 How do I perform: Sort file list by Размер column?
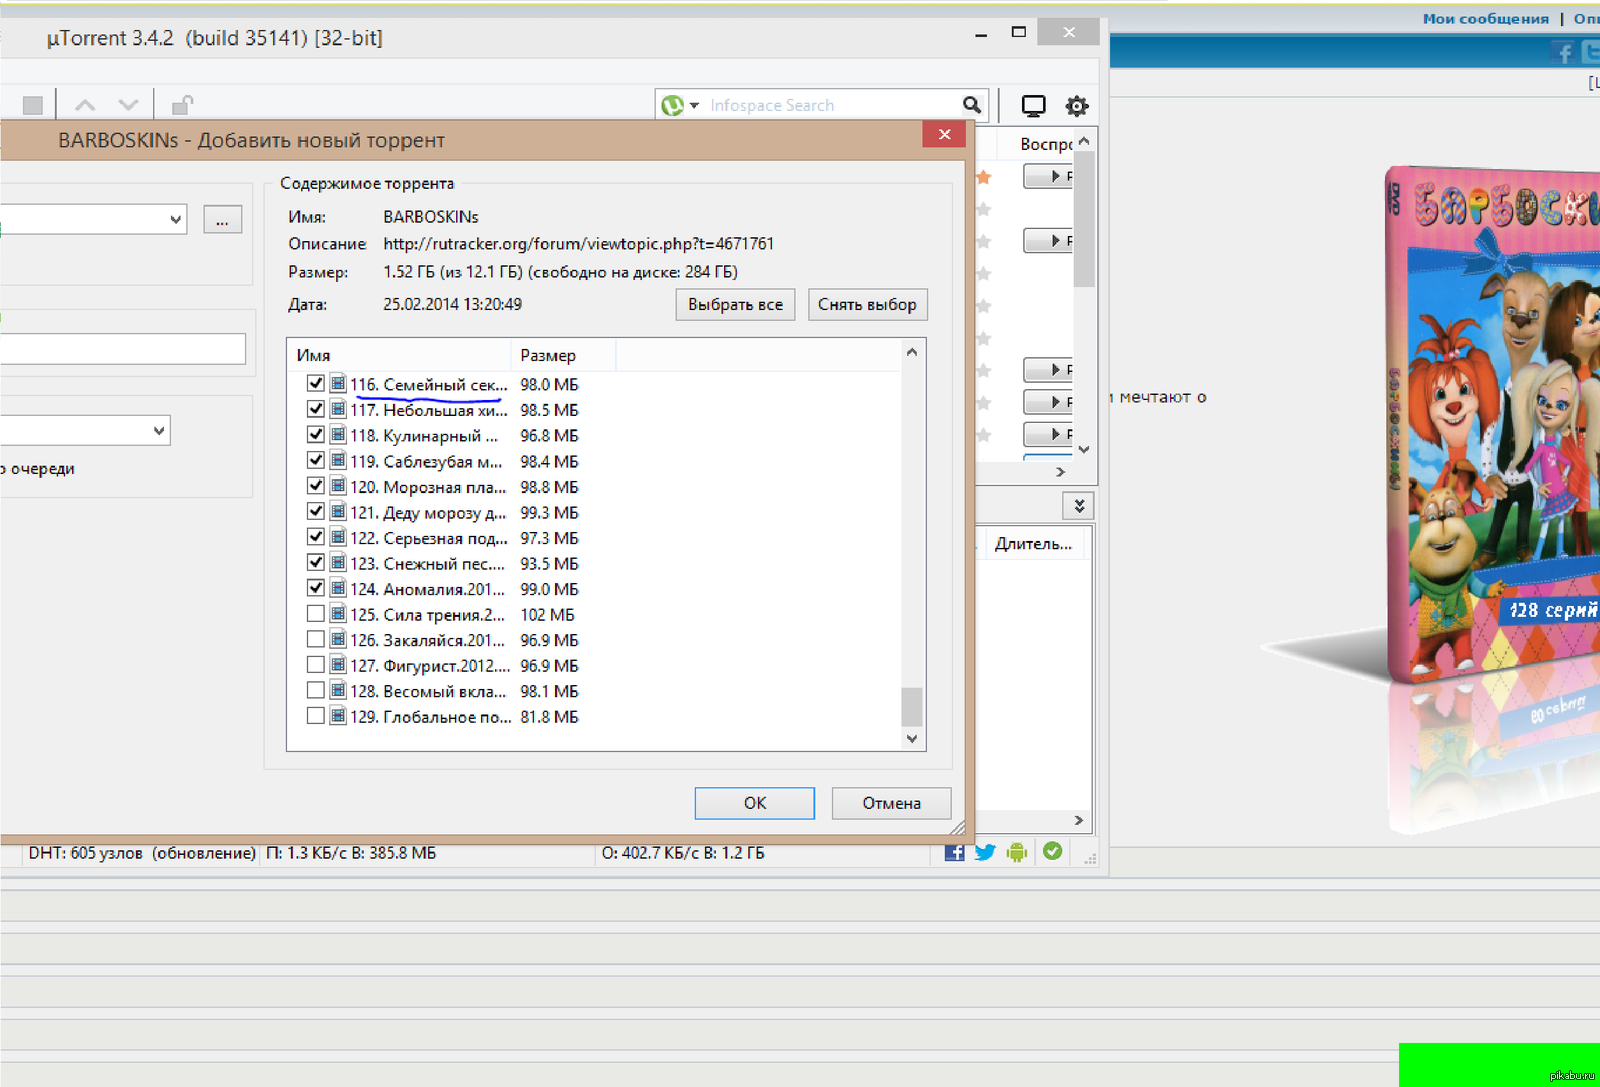pyautogui.click(x=563, y=355)
